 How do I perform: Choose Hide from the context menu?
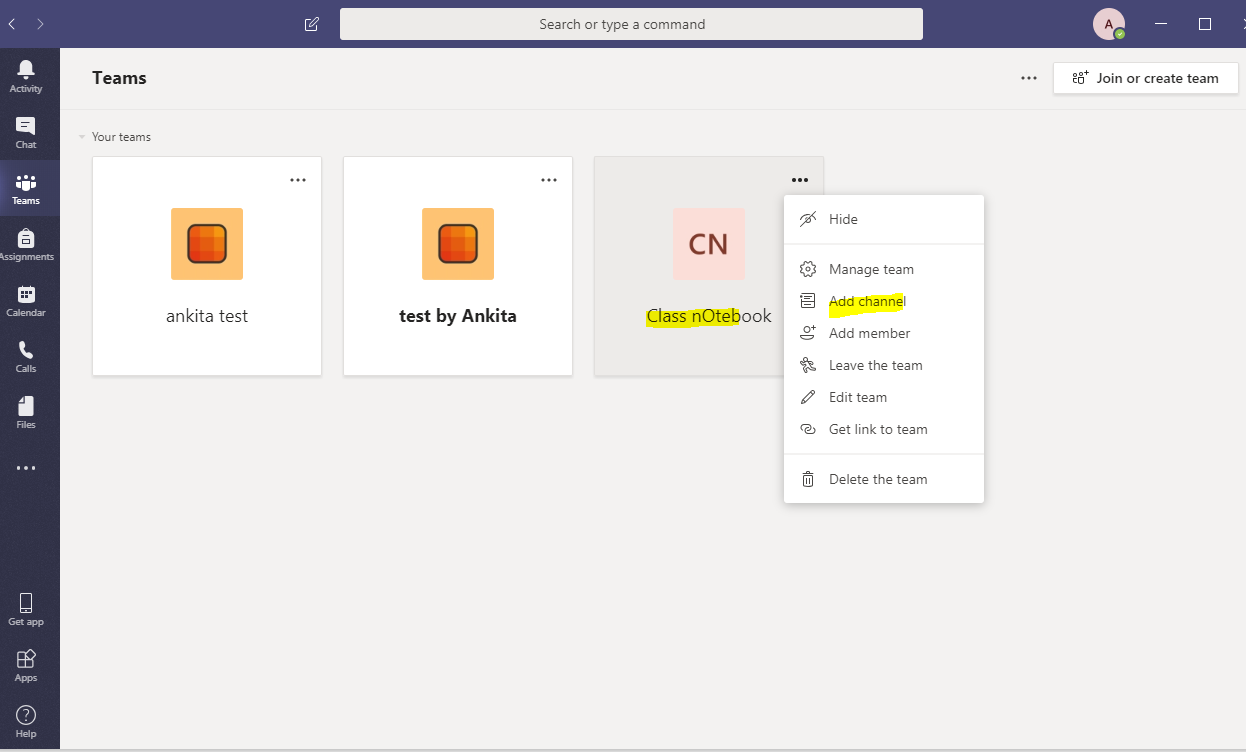coord(884,219)
